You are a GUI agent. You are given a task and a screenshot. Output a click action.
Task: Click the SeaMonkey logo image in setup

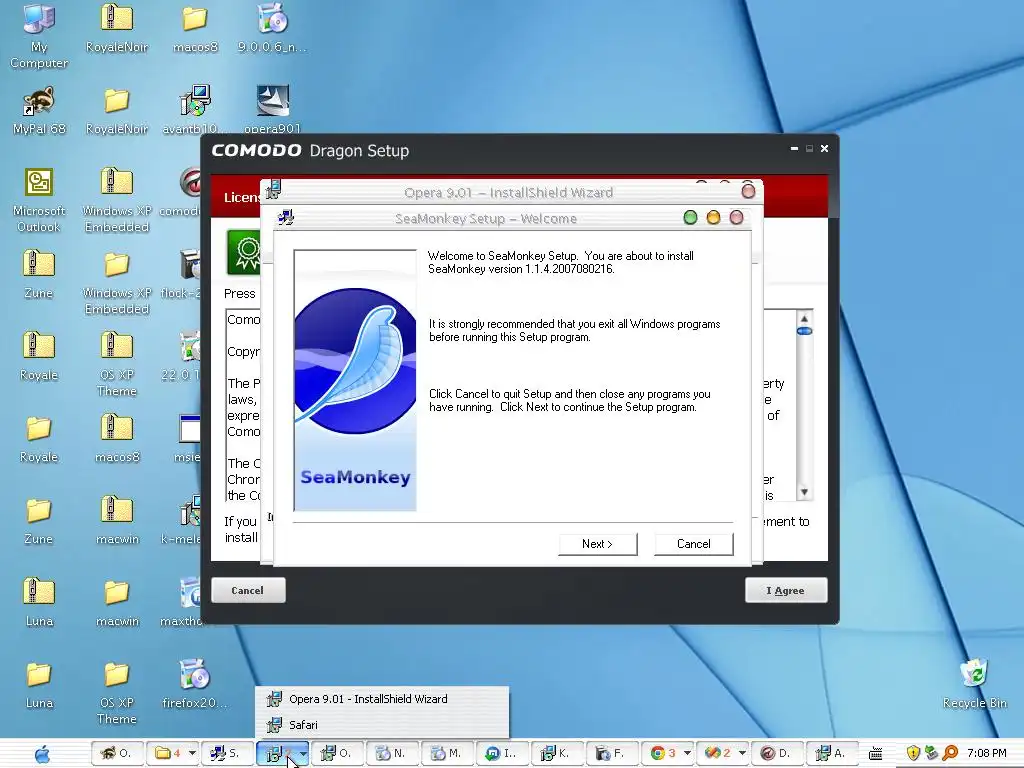point(355,380)
